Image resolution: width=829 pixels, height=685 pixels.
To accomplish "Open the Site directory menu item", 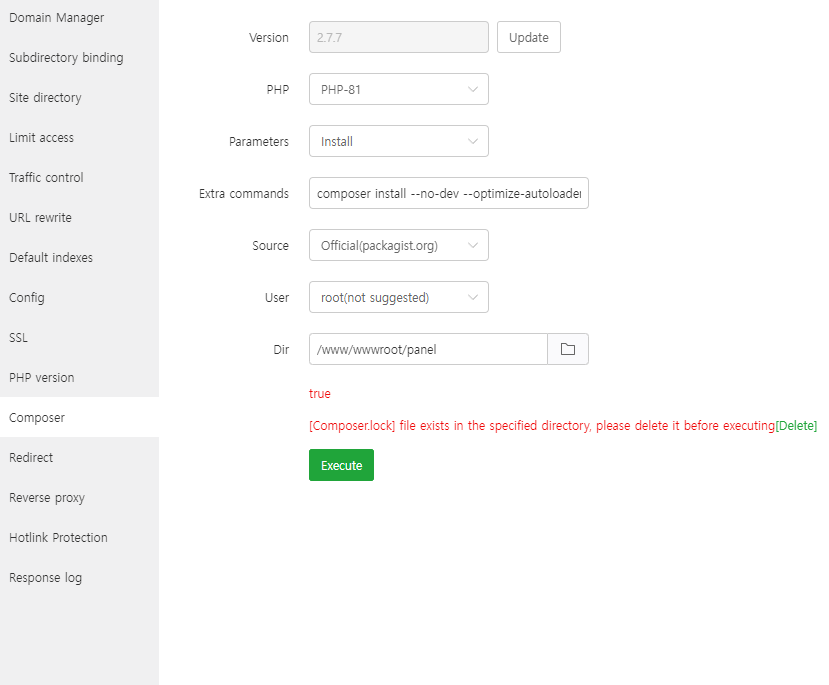I will click(x=45, y=98).
